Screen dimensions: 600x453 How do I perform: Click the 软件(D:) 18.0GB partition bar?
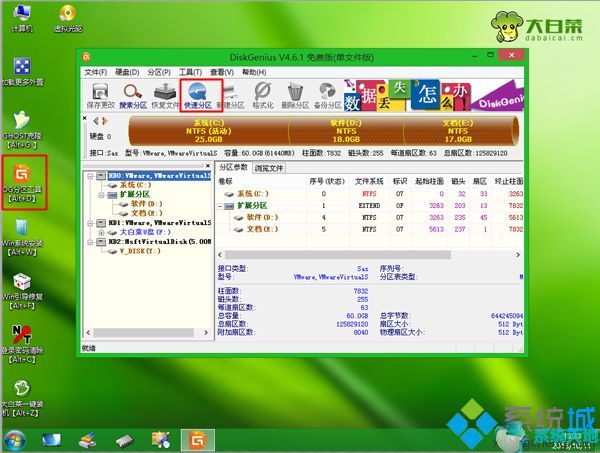tap(346, 131)
